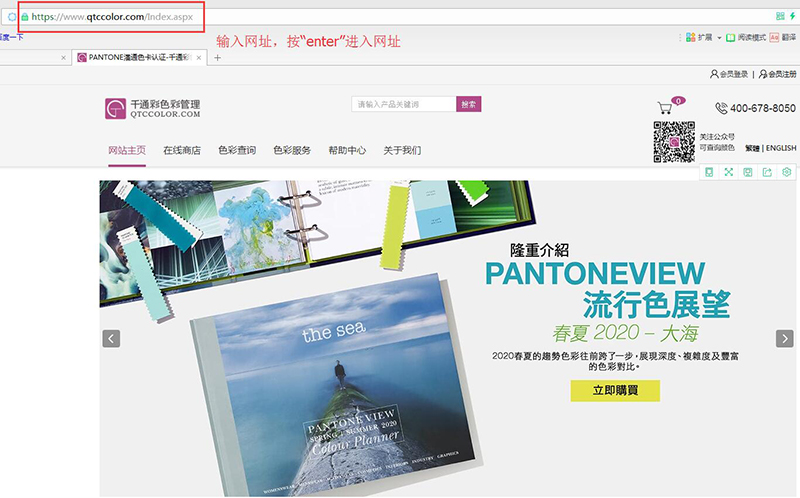800x498 pixels.
Task: Click the 百度一下 bookmark link
Action: pyautogui.click(x=11, y=37)
